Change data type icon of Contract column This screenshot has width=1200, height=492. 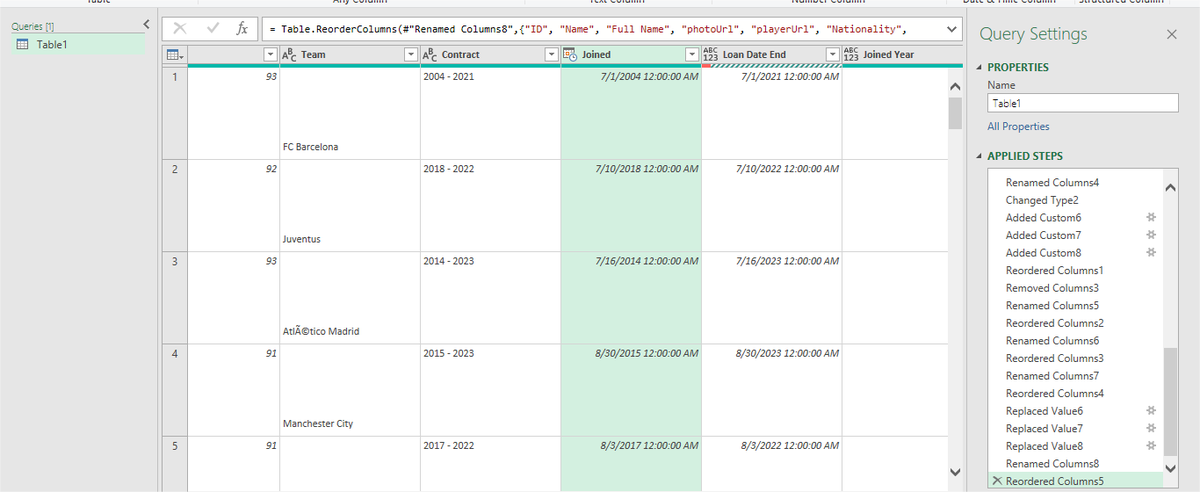[x=431, y=55]
